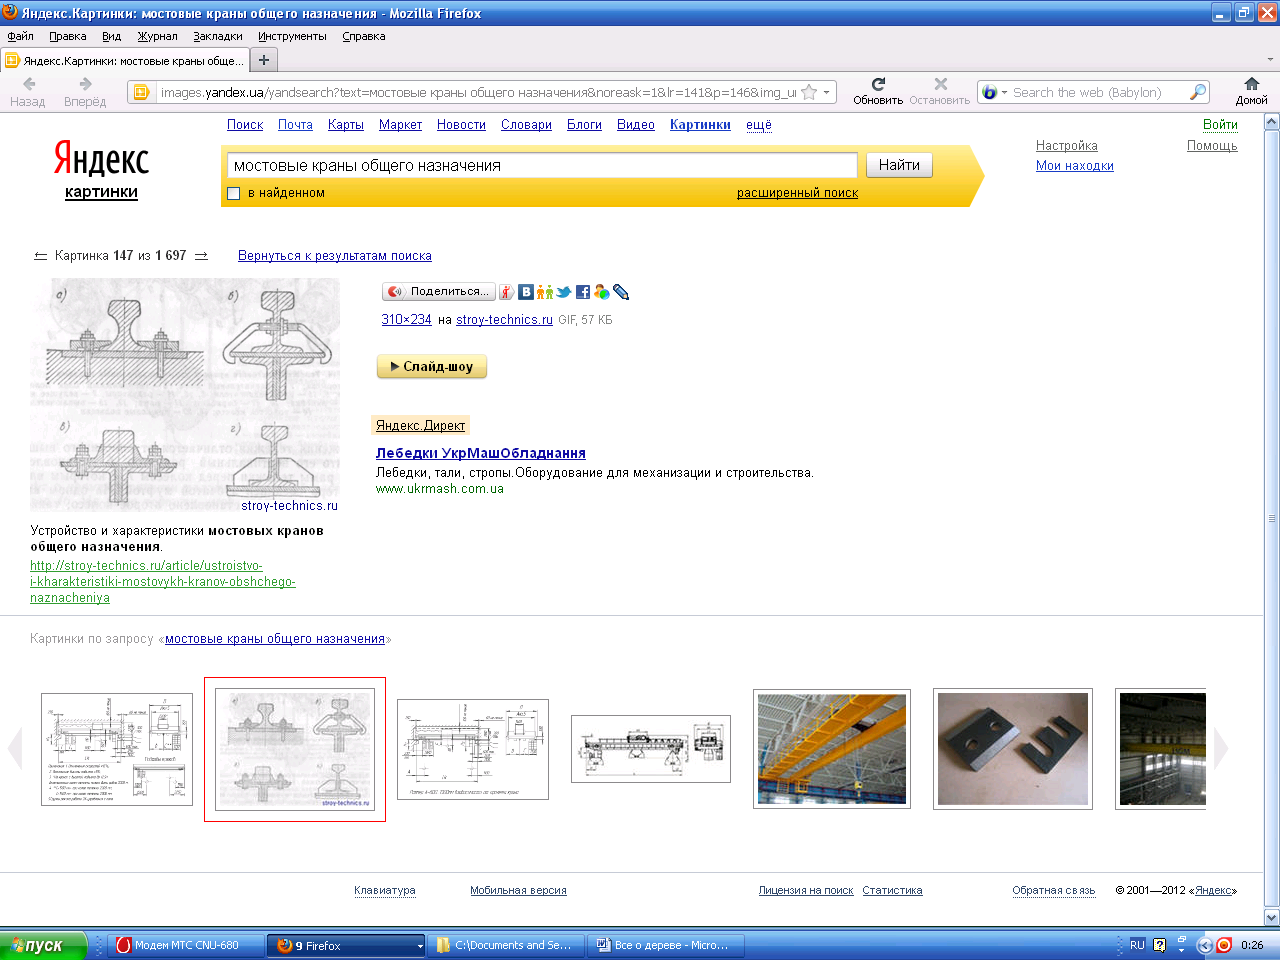Open the 'расширенный поиск' link
This screenshot has height=960, width=1280.
click(797, 193)
